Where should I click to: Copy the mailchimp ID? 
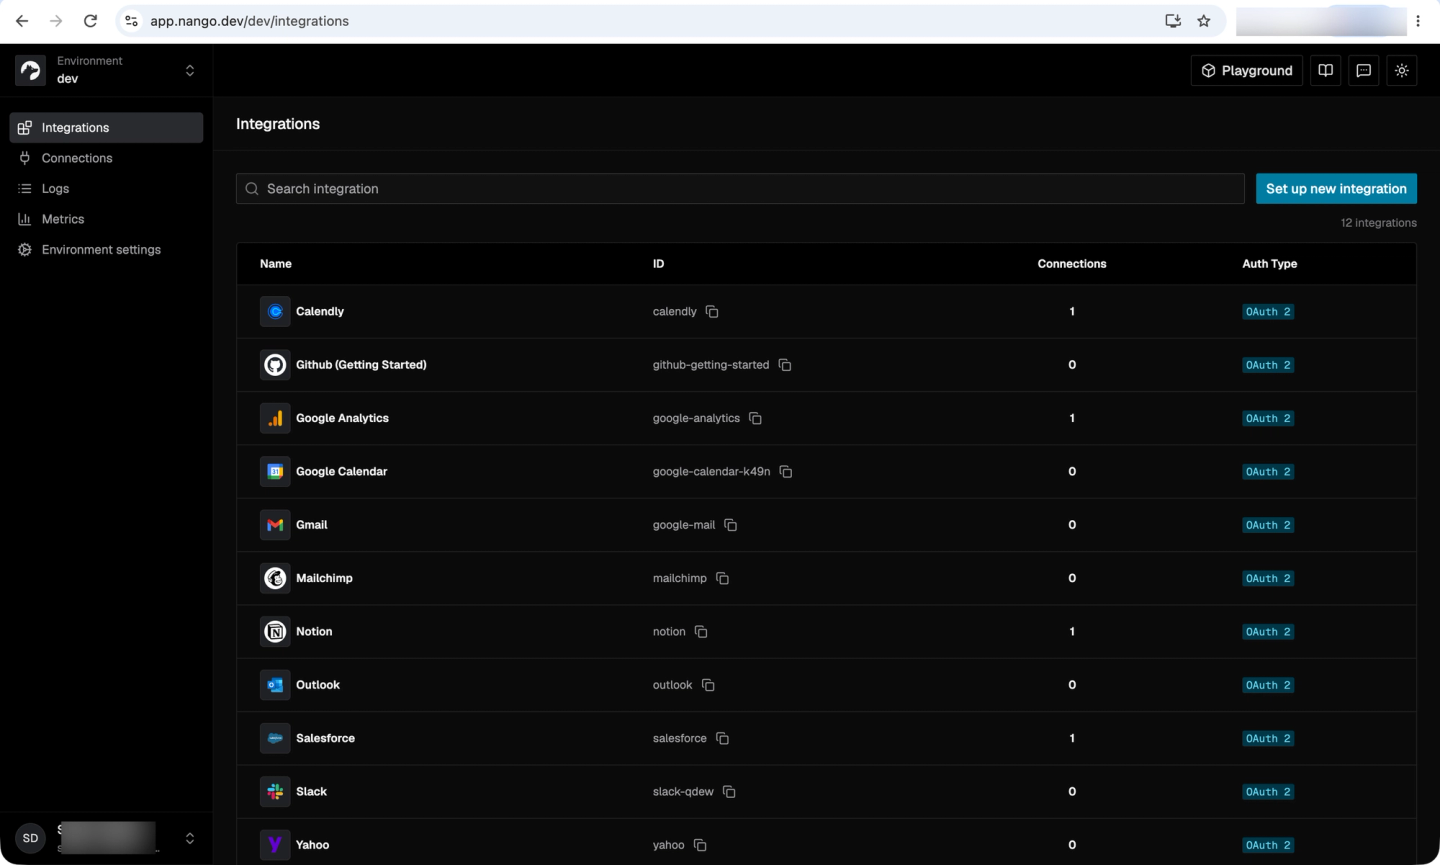[x=722, y=578]
